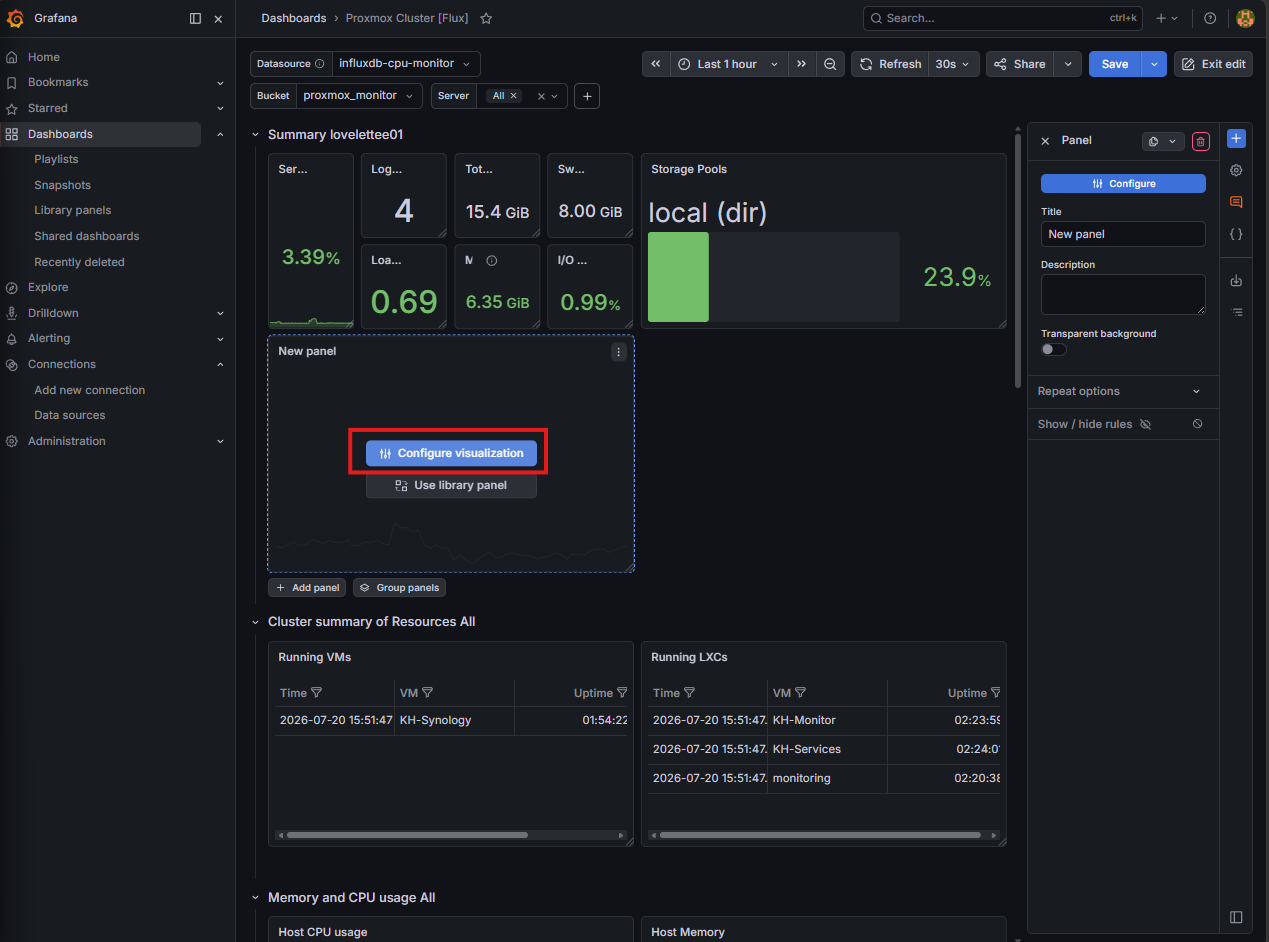Click the Datasource info icon
Image resolution: width=1269 pixels, height=942 pixels.
[320, 64]
